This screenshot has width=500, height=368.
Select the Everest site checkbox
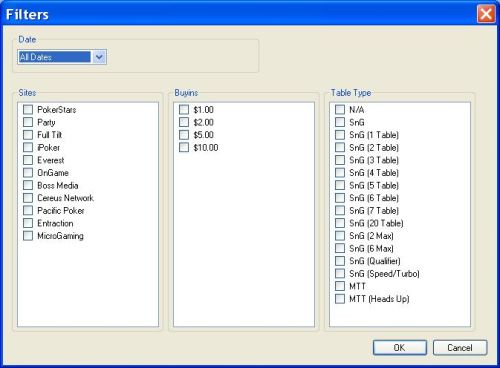[x=28, y=160]
